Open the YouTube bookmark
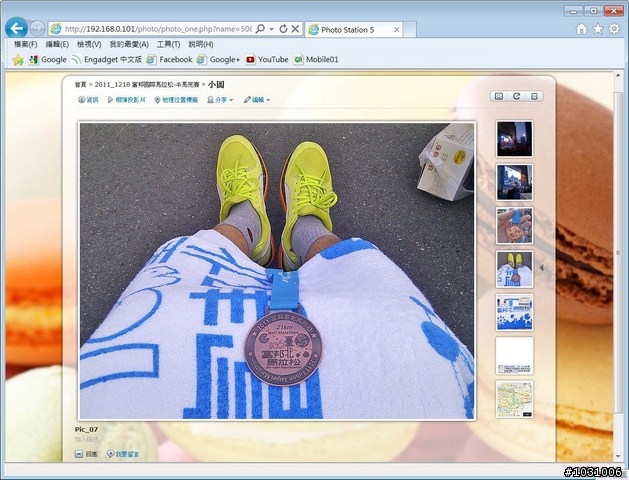The width and height of the screenshot is (629, 480). click(267, 60)
